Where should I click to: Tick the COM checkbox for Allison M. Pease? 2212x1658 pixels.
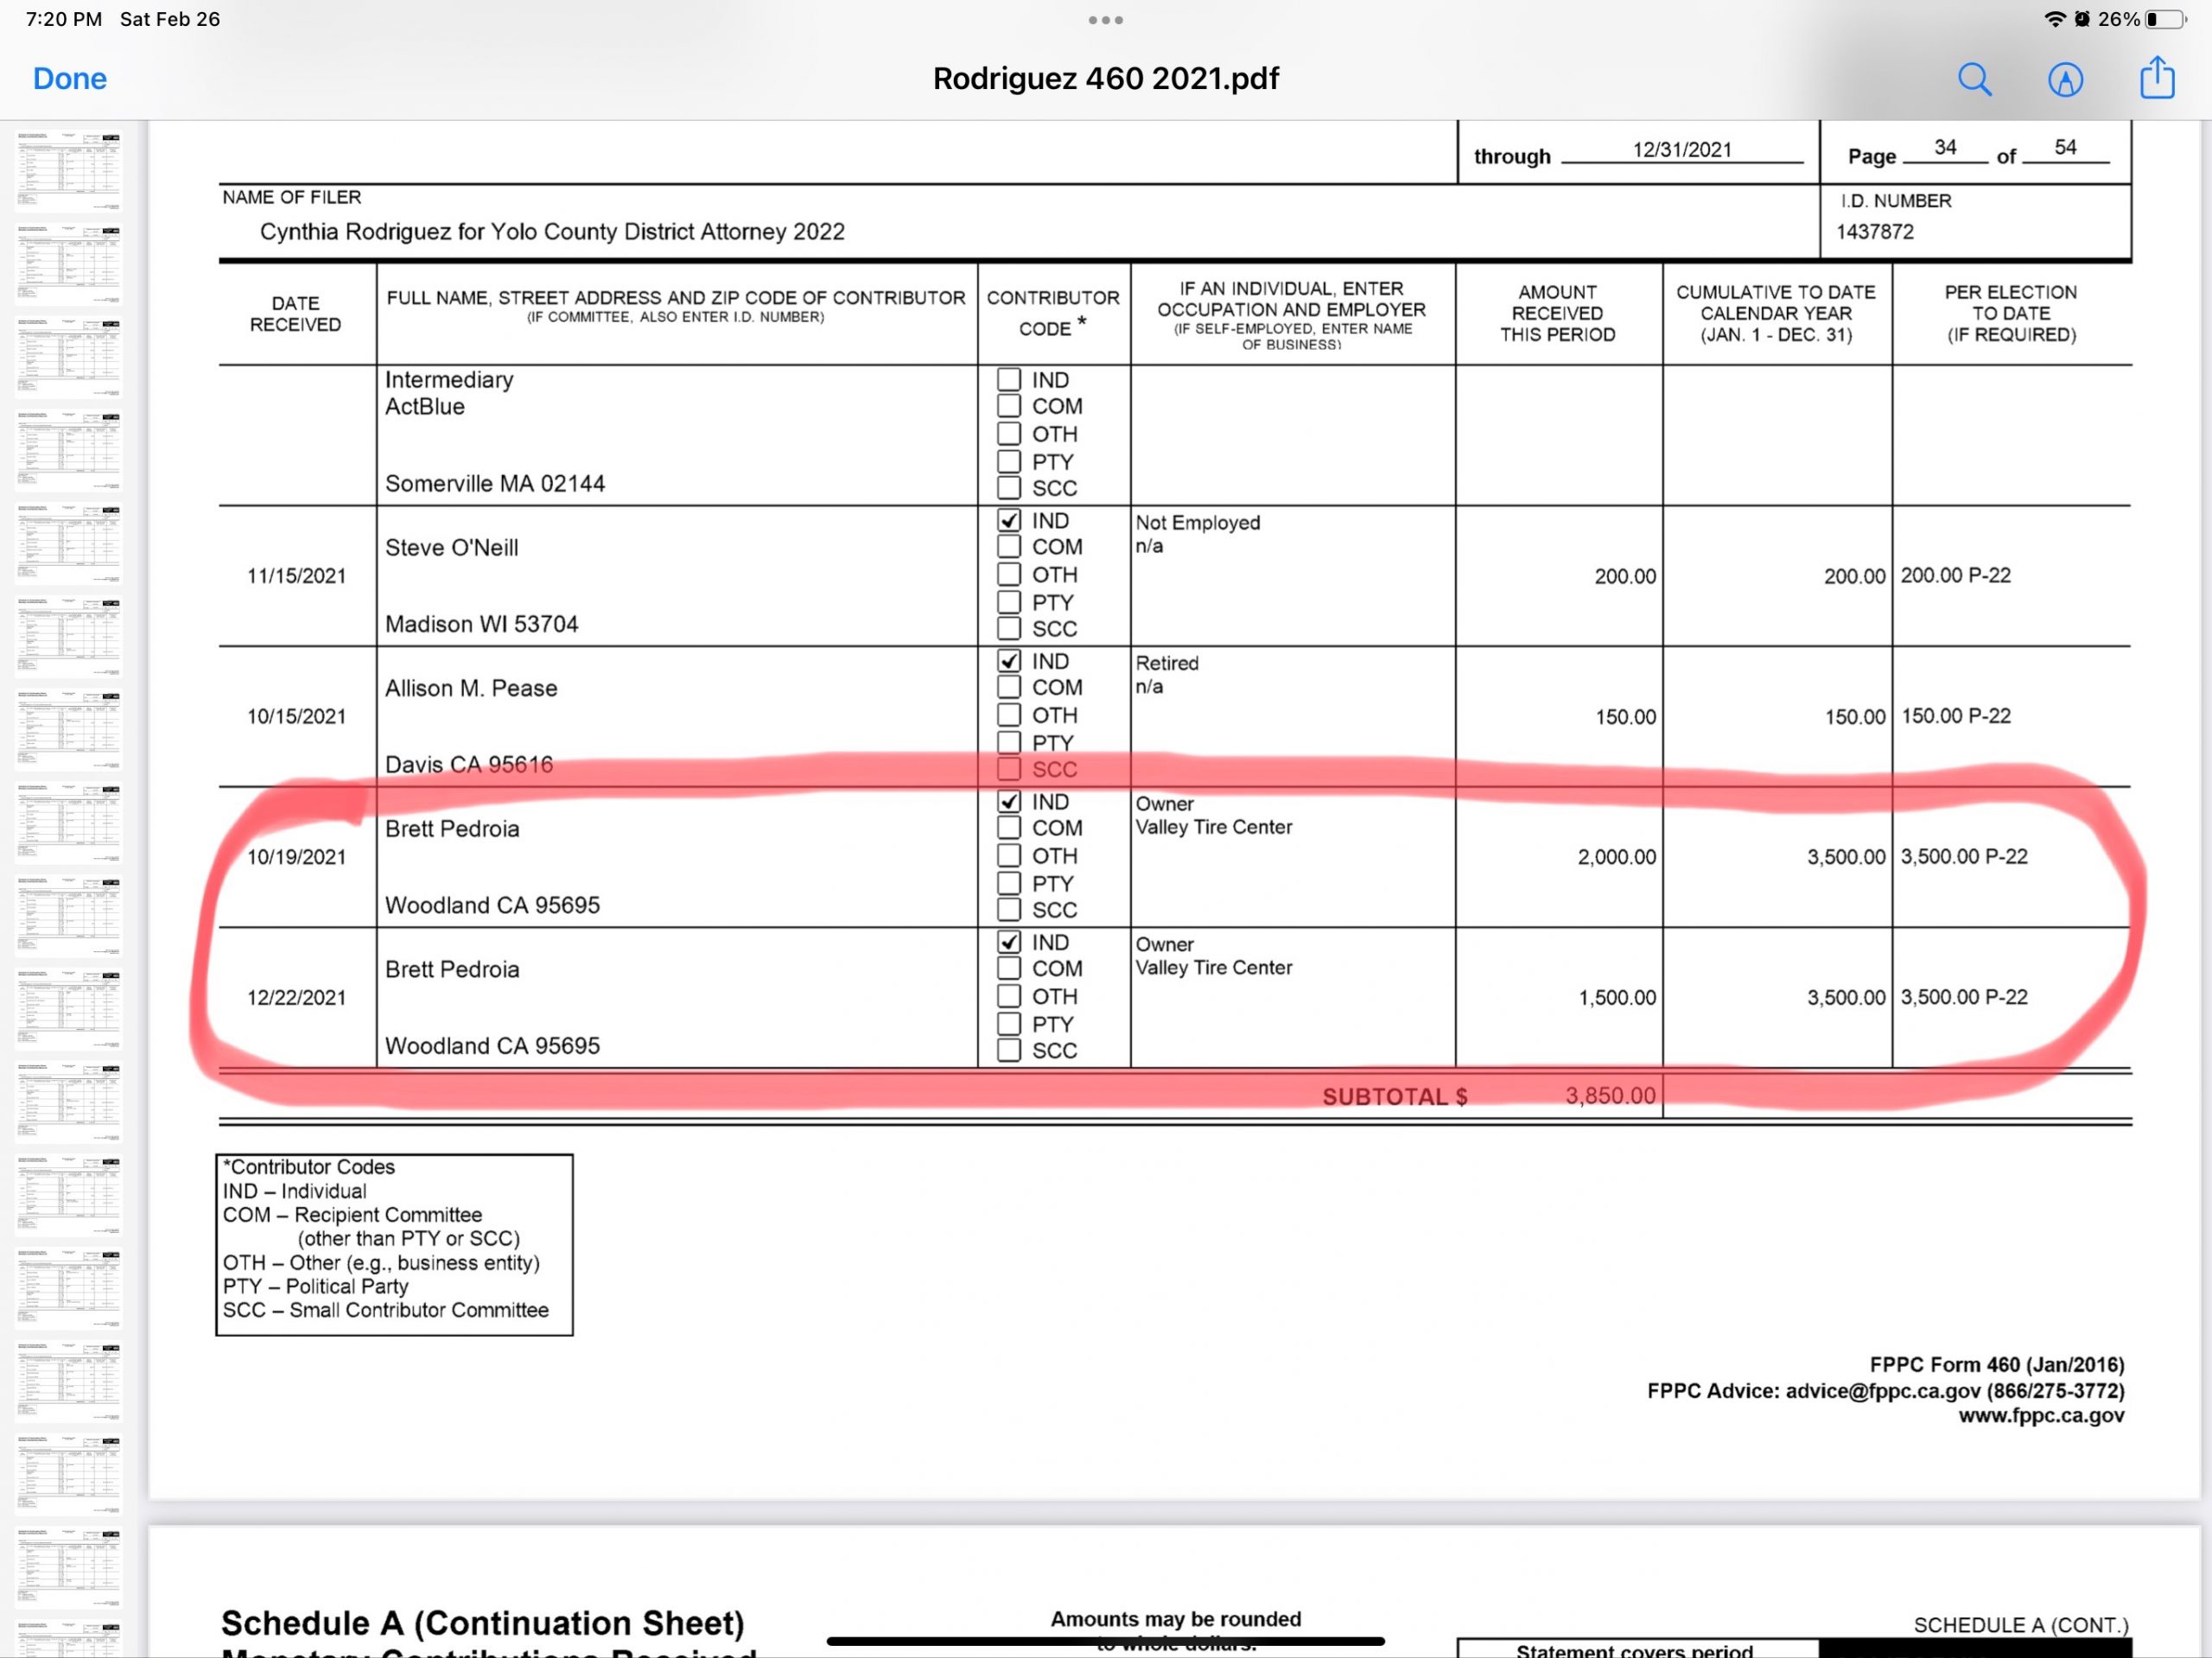(1009, 687)
